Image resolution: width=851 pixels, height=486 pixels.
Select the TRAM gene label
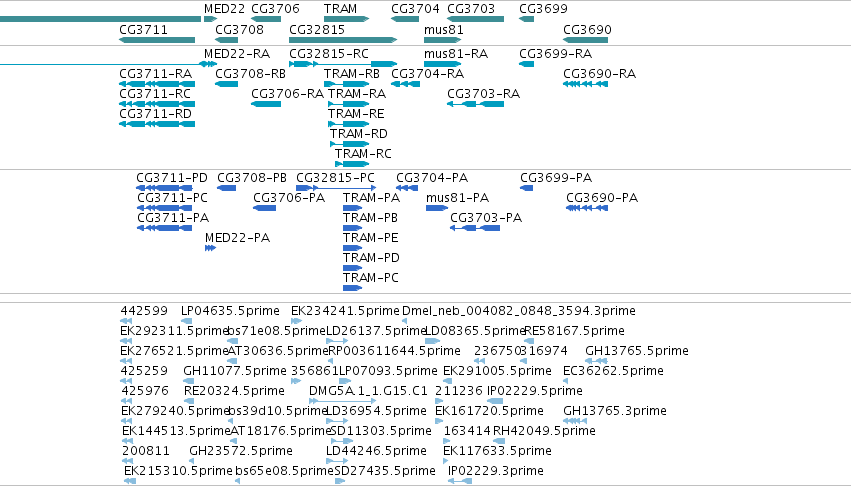340,9
